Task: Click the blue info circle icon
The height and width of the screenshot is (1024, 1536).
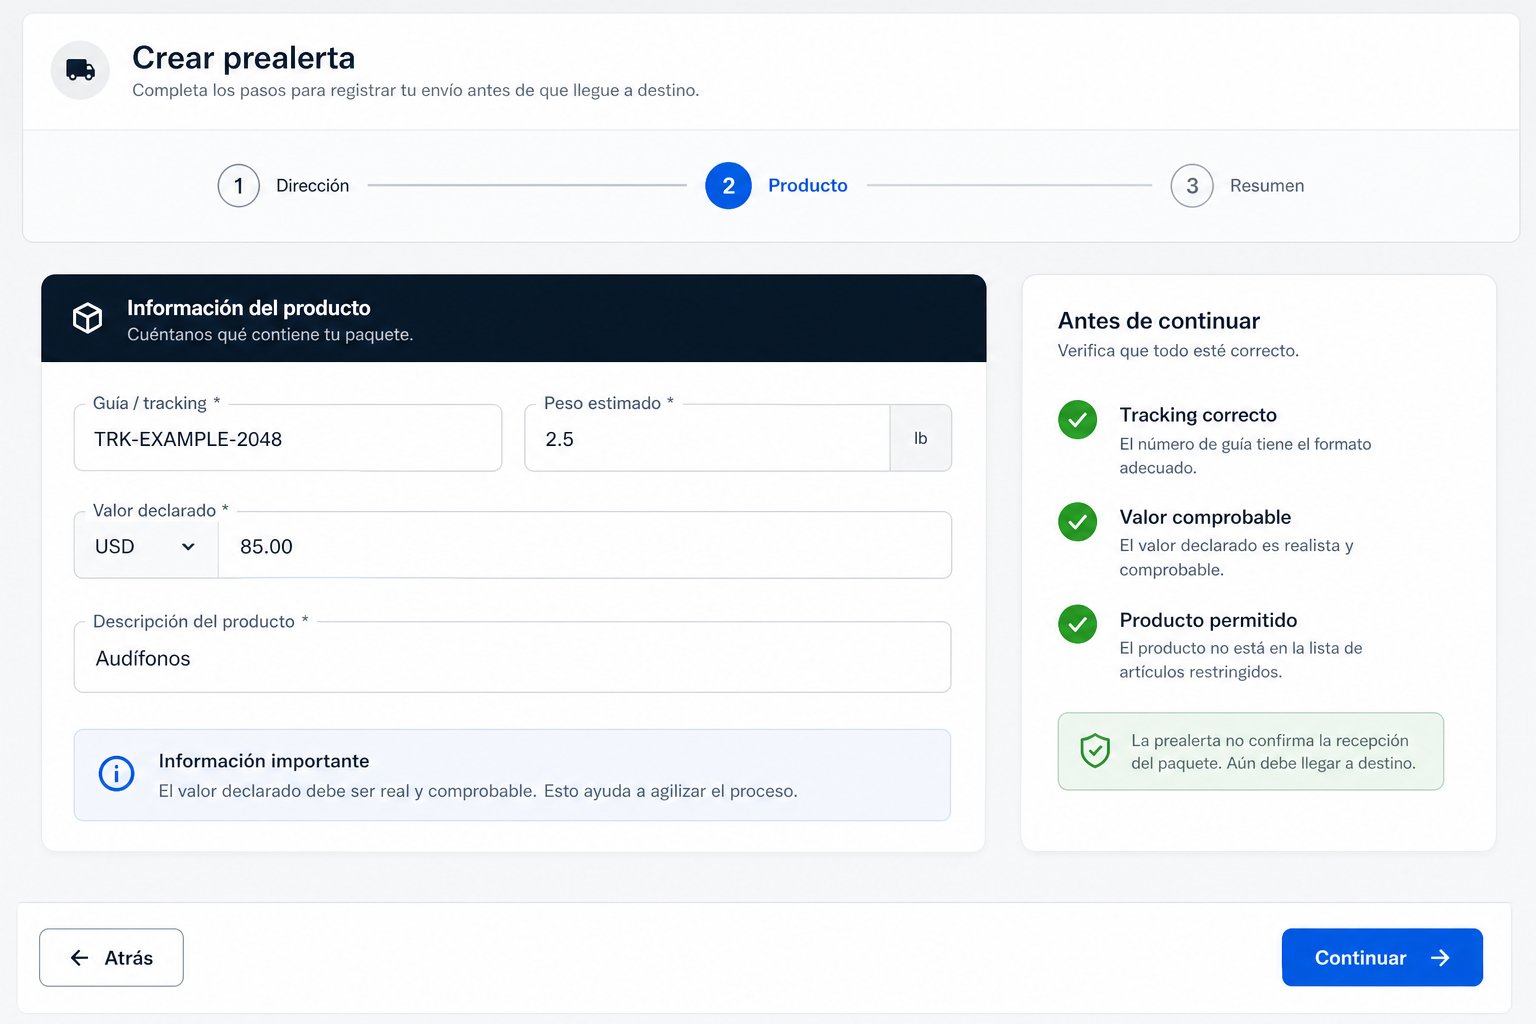Action: pyautogui.click(x=117, y=774)
